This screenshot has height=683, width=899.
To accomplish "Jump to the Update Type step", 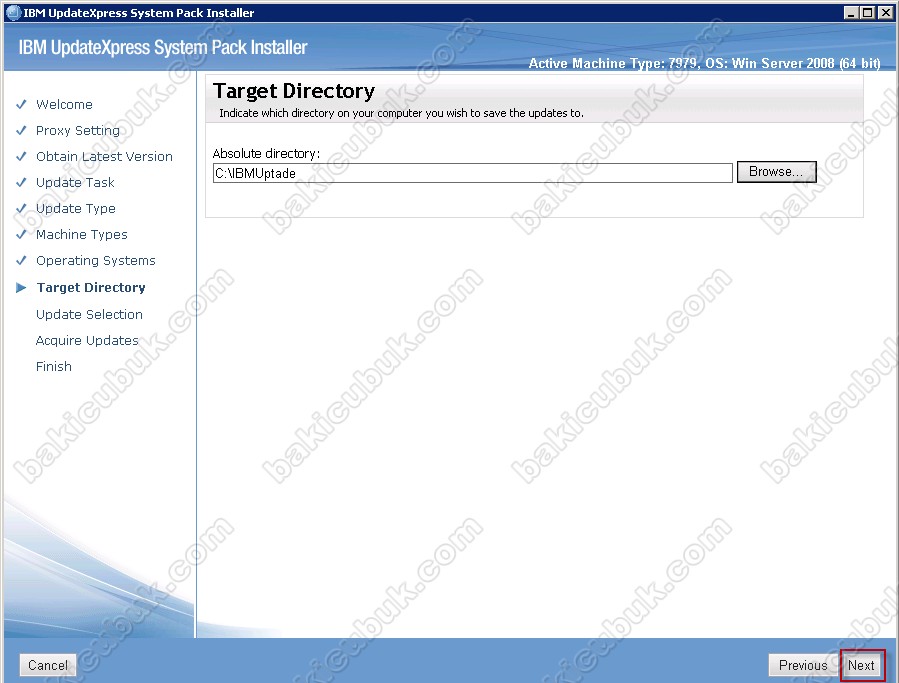I will pos(76,208).
